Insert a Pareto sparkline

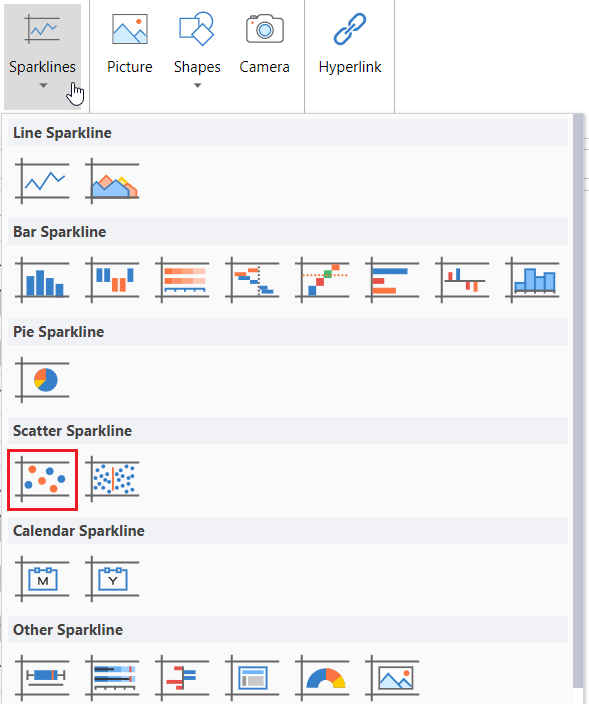coord(322,280)
